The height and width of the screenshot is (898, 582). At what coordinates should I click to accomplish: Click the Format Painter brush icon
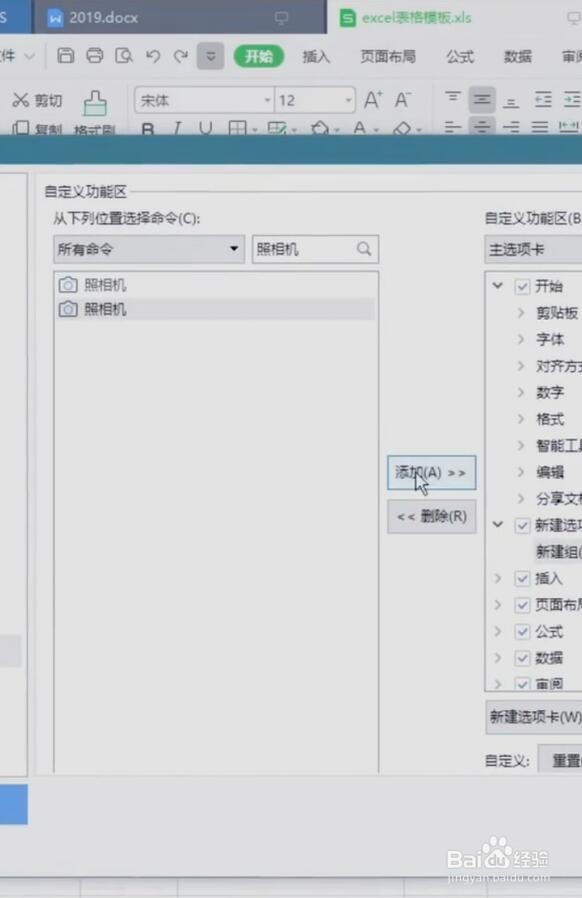click(x=95, y=103)
